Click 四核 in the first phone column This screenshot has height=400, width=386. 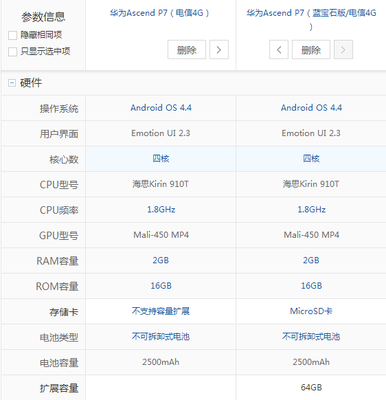[161, 158]
